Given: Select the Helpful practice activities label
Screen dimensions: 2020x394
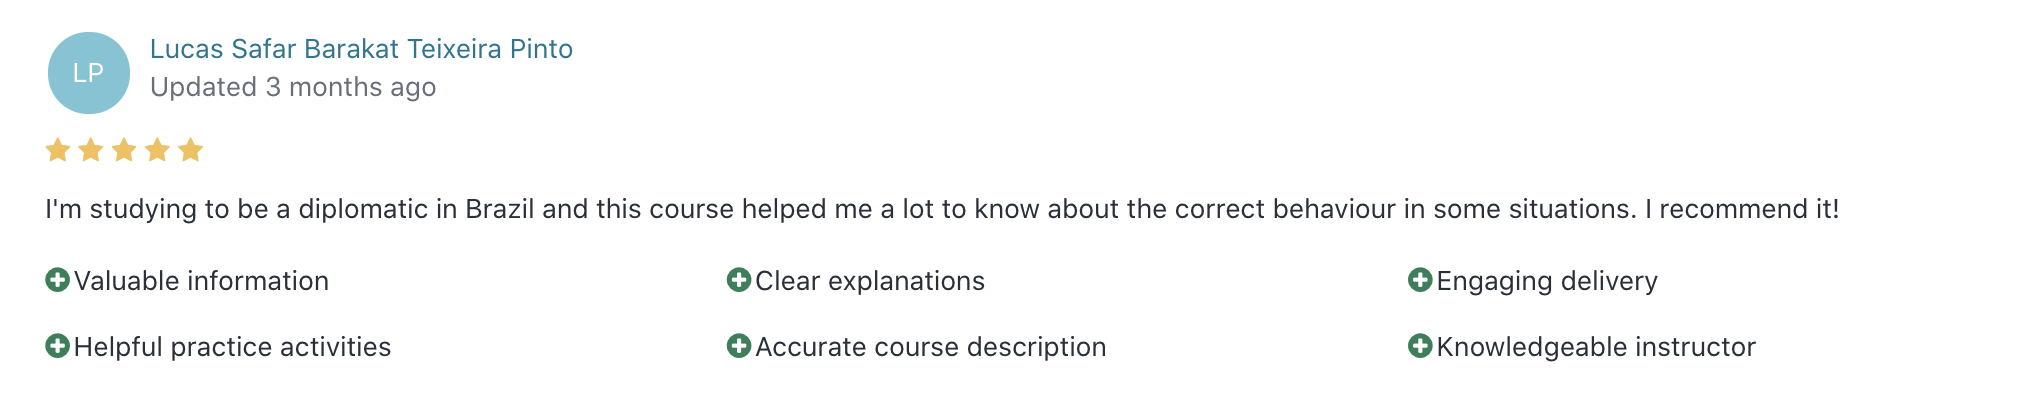Looking at the screenshot, I should [232, 347].
